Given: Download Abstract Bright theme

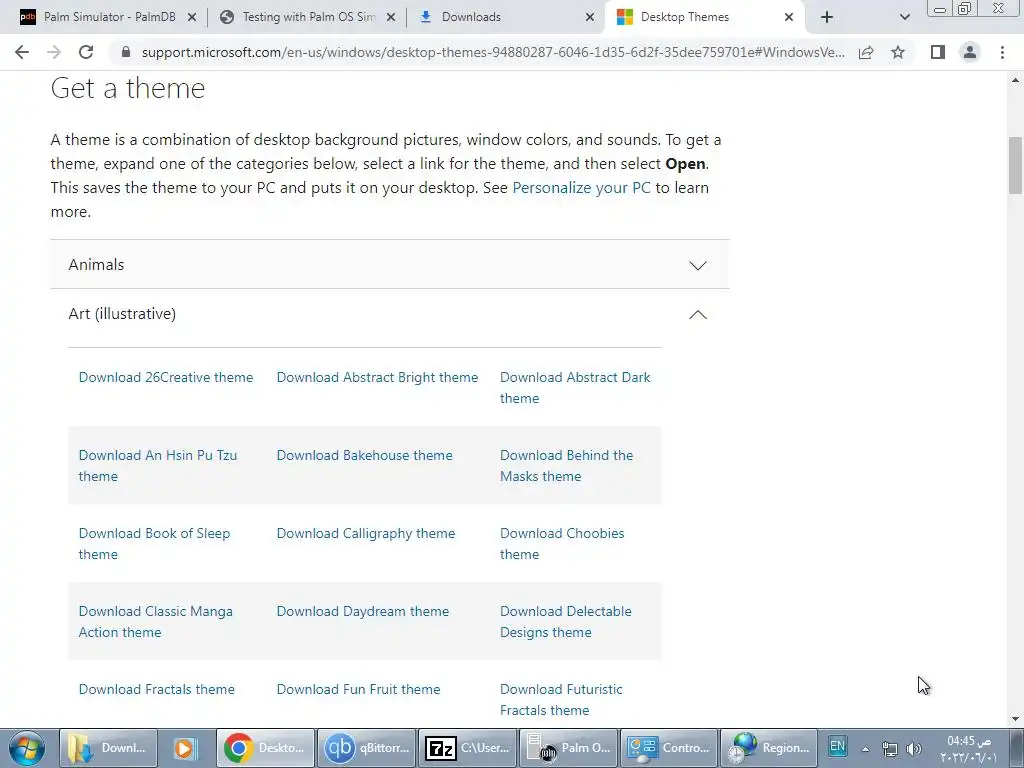Looking at the screenshot, I should [x=377, y=377].
